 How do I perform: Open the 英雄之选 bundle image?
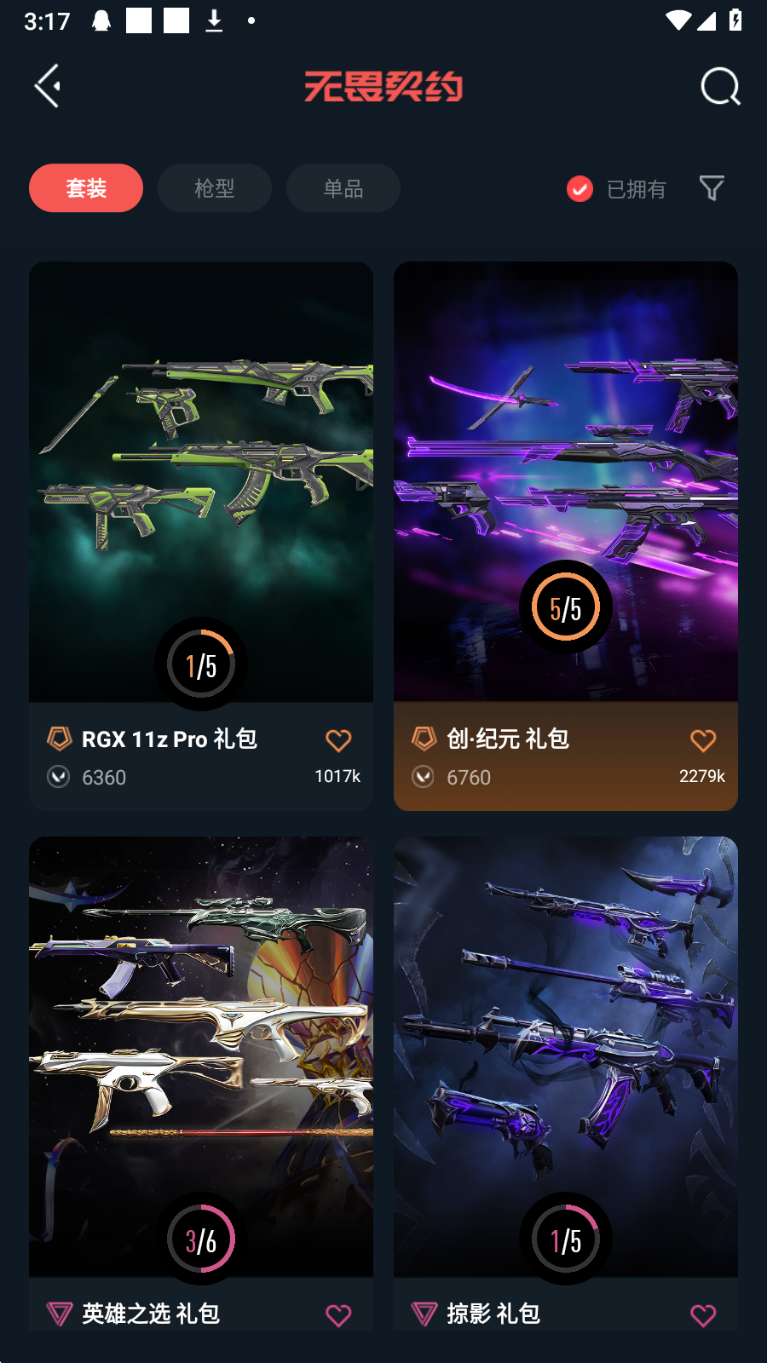(x=201, y=1056)
